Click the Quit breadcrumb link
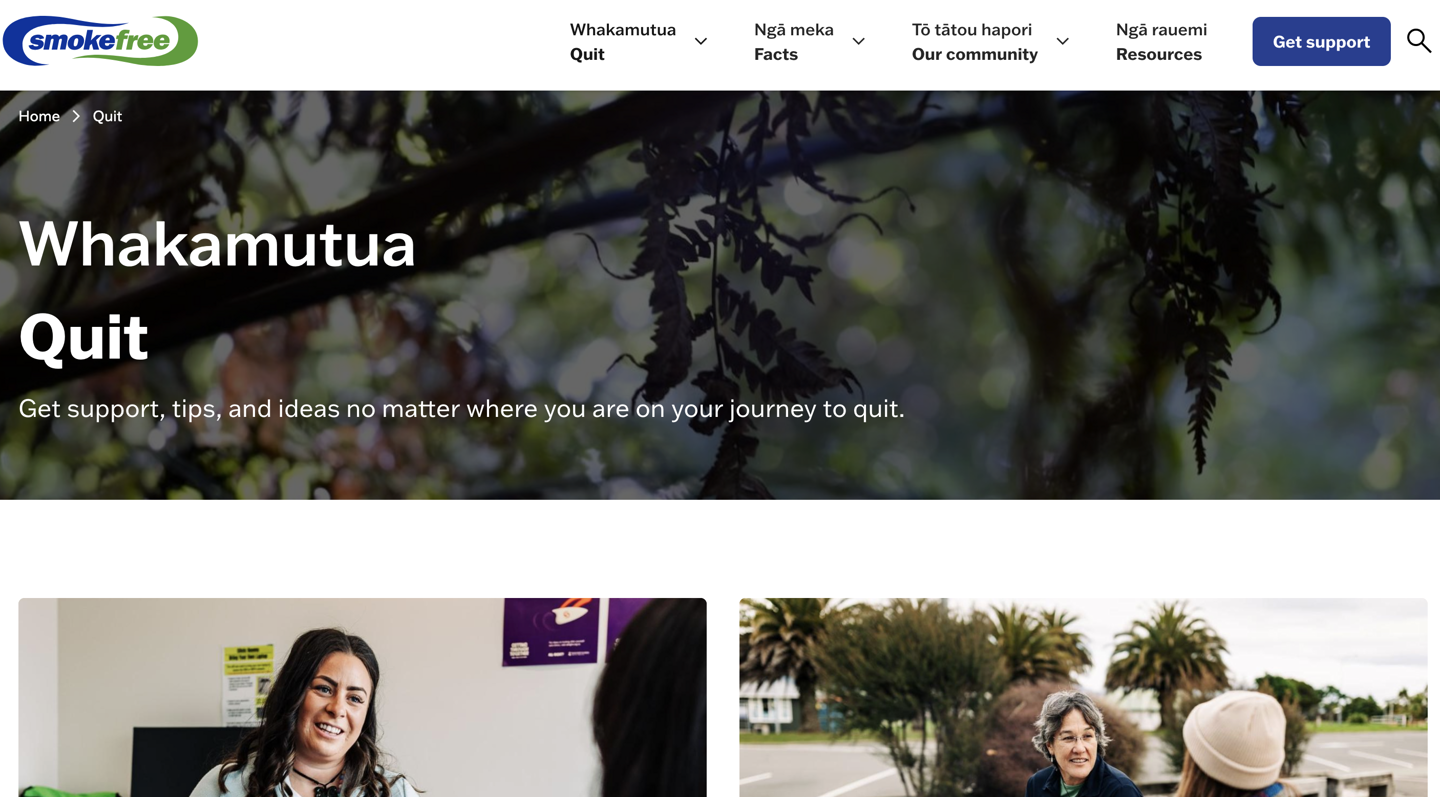Screen dimensions: 1440x797 (107, 116)
